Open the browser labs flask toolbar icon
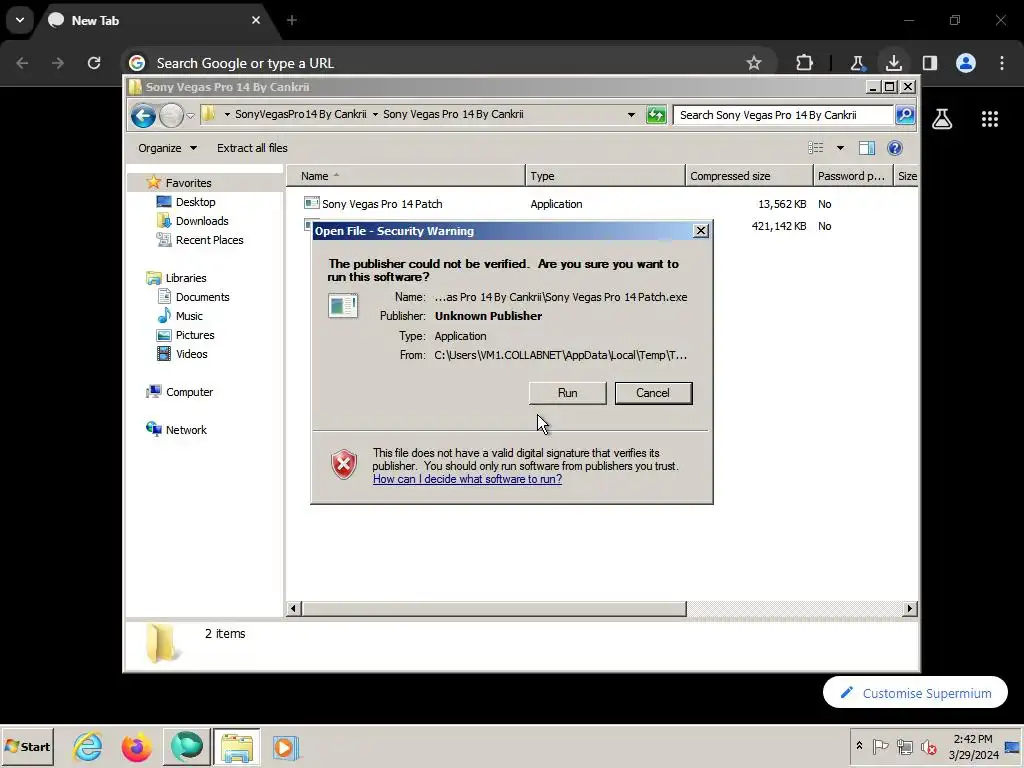 coord(857,63)
